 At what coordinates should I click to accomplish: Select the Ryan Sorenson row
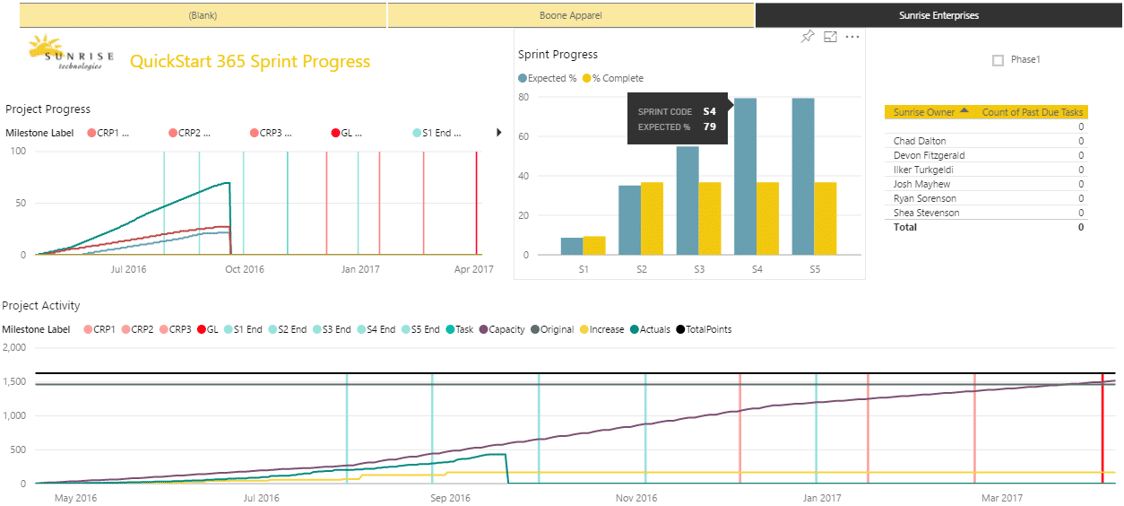tap(986, 198)
